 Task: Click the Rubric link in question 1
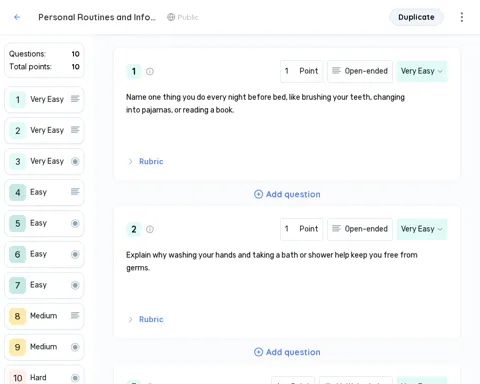(x=151, y=162)
